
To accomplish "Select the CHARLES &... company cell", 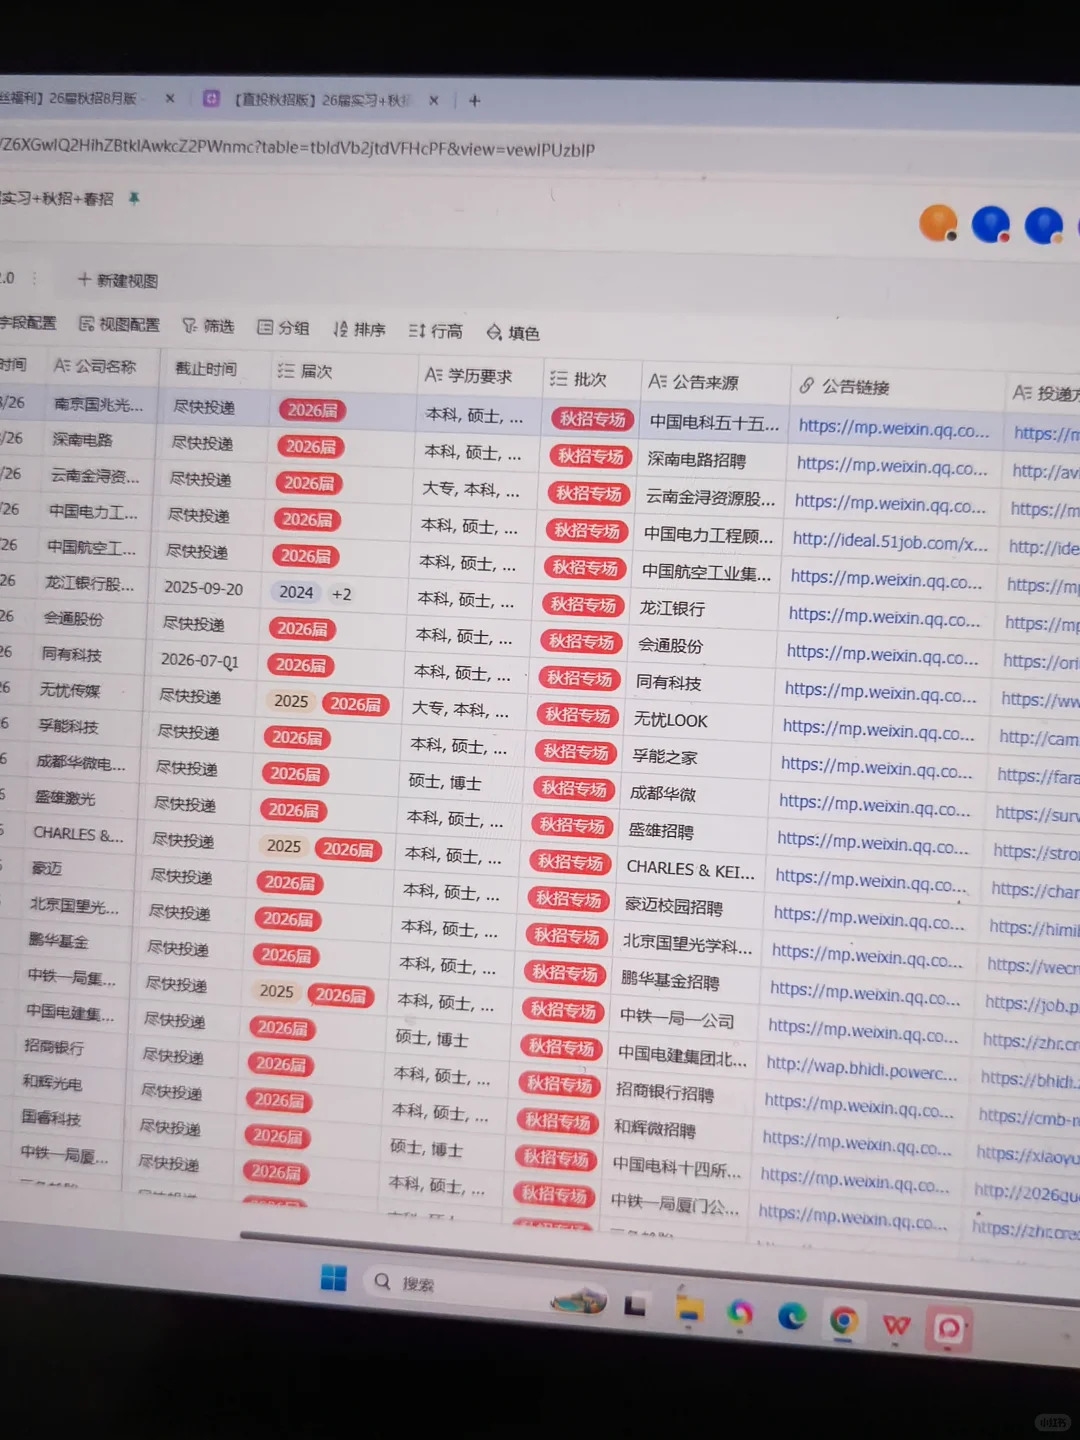I will 78,833.
